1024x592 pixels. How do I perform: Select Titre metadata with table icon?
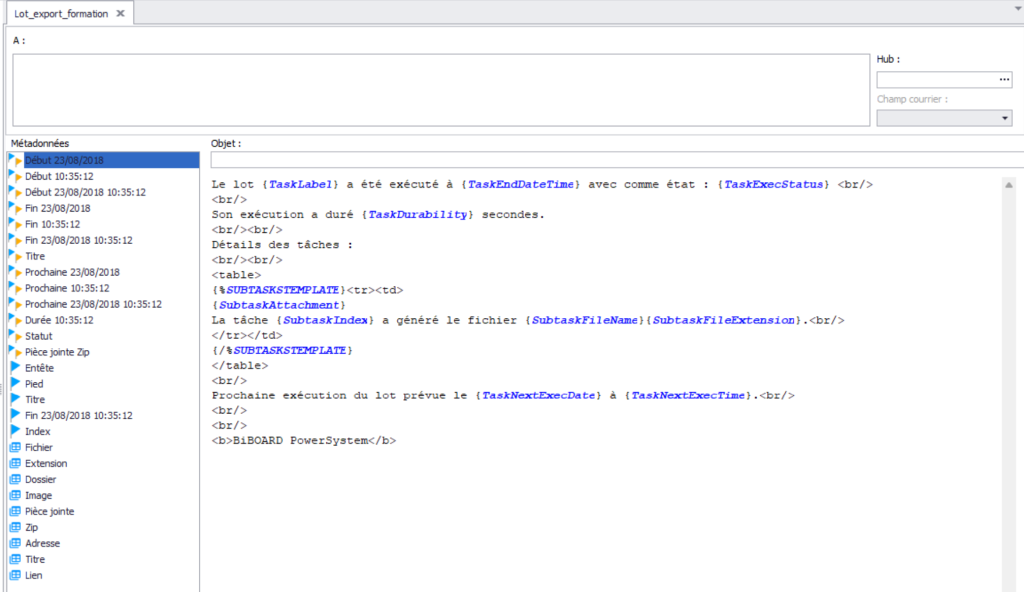pos(35,559)
